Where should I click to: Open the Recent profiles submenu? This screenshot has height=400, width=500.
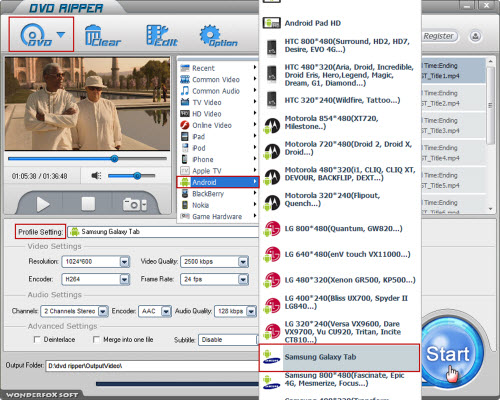coord(218,68)
